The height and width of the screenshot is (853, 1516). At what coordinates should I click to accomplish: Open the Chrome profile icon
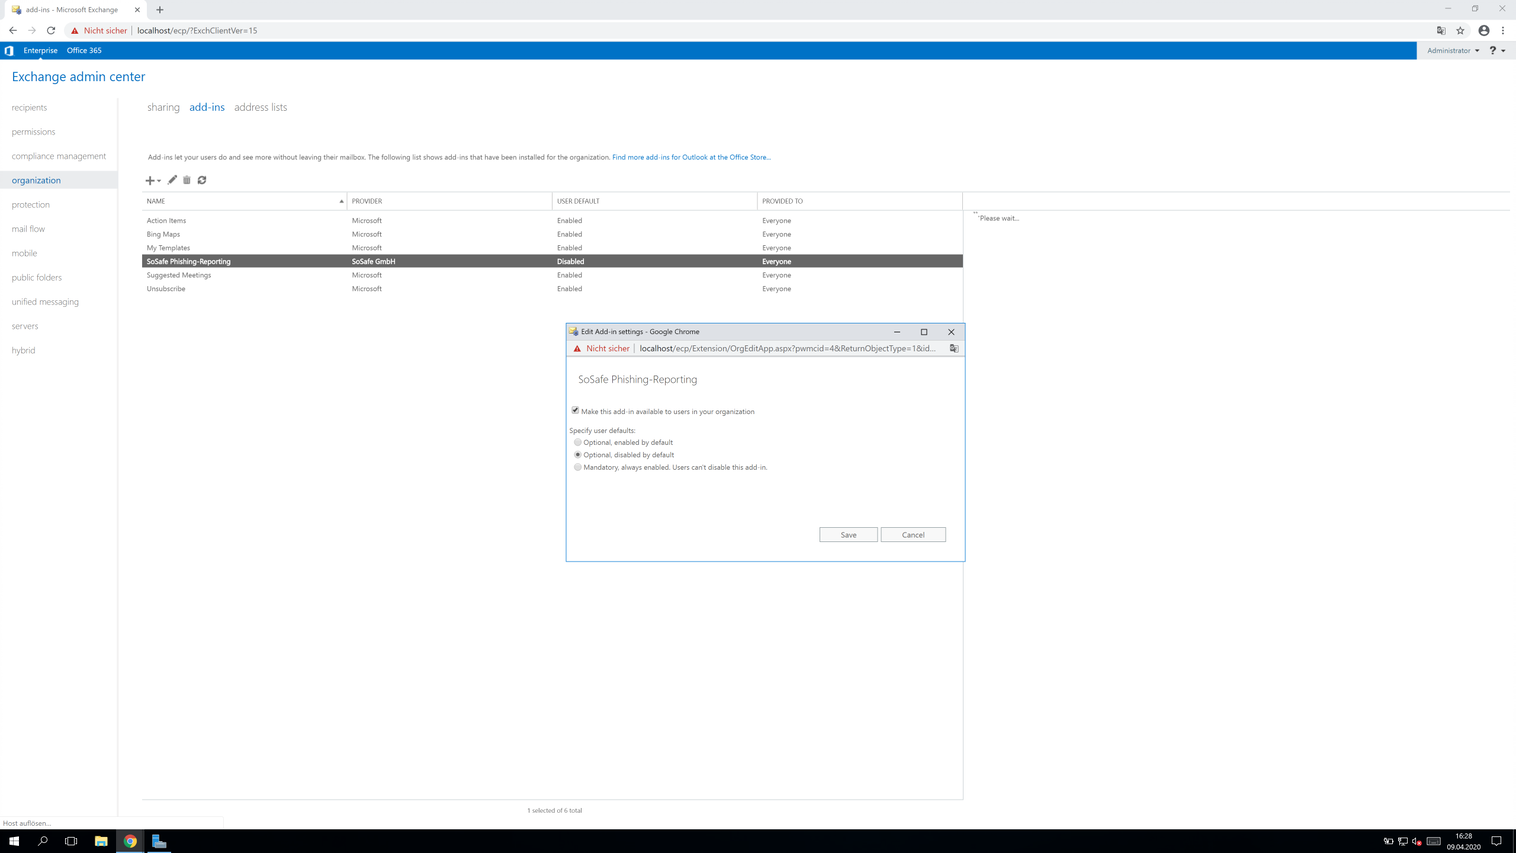point(1483,31)
